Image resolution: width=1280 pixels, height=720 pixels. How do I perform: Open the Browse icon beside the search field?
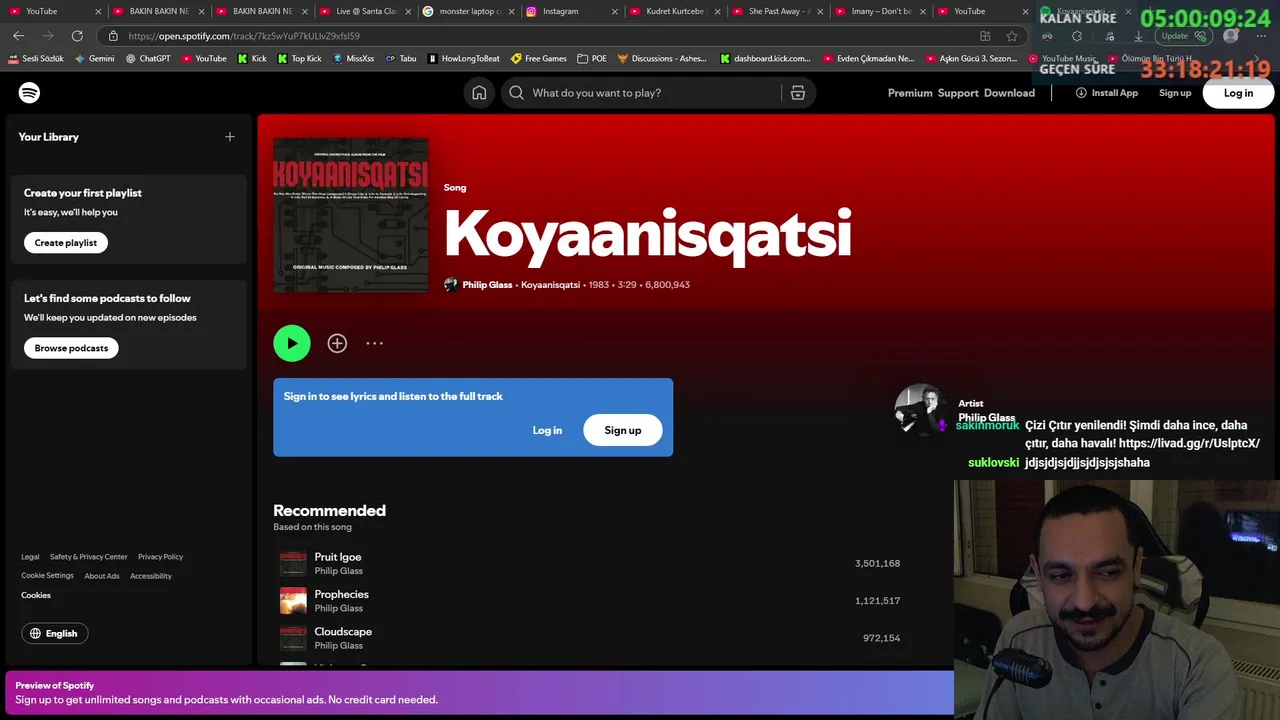point(798,93)
